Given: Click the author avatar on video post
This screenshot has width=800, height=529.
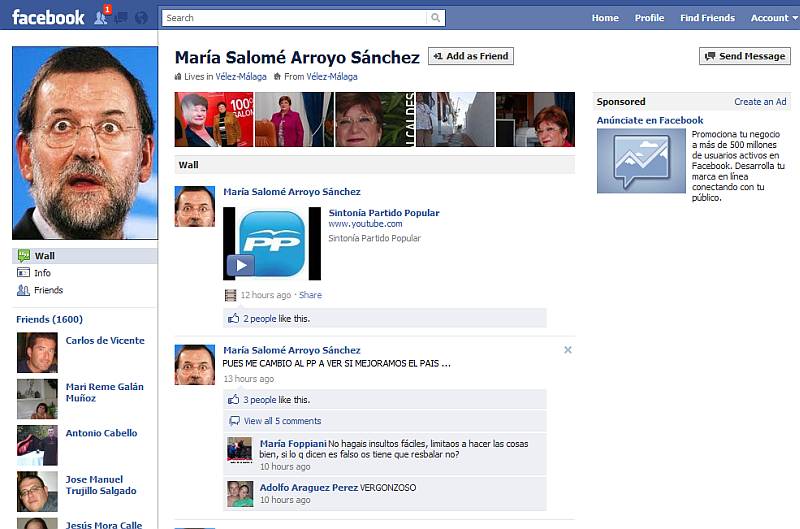Looking at the screenshot, I should coord(195,207).
